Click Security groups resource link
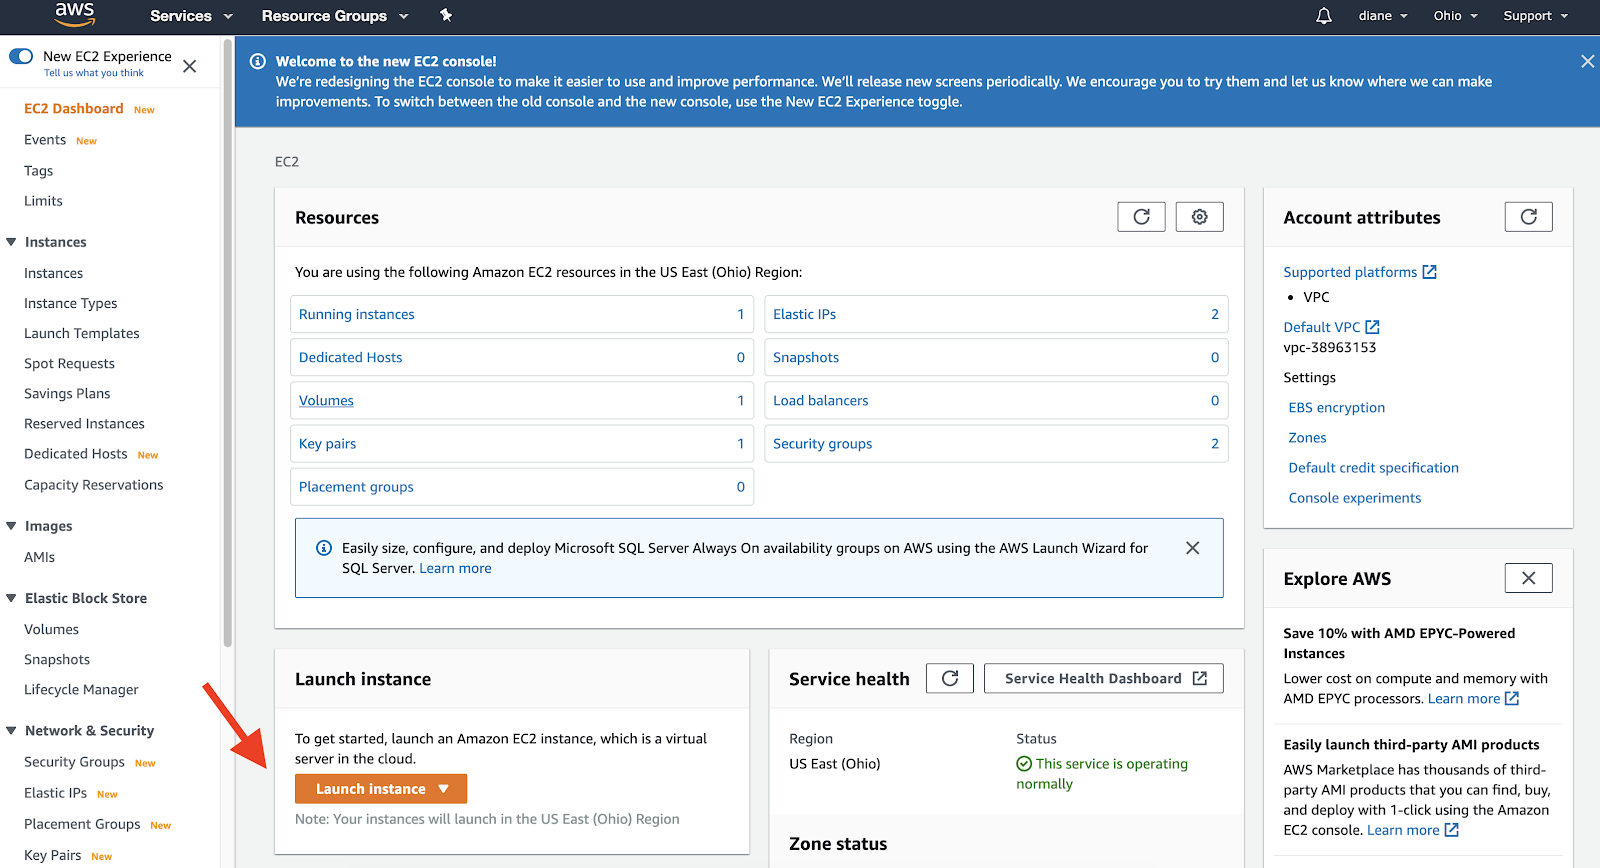The width and height of the screenshot is (1600, 868). coord(822,444)
